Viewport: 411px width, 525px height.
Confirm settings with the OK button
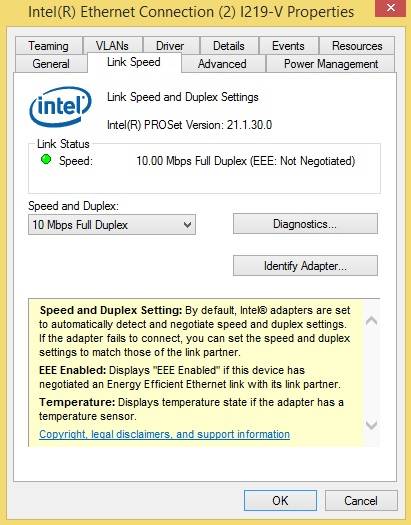pos(280,501)
